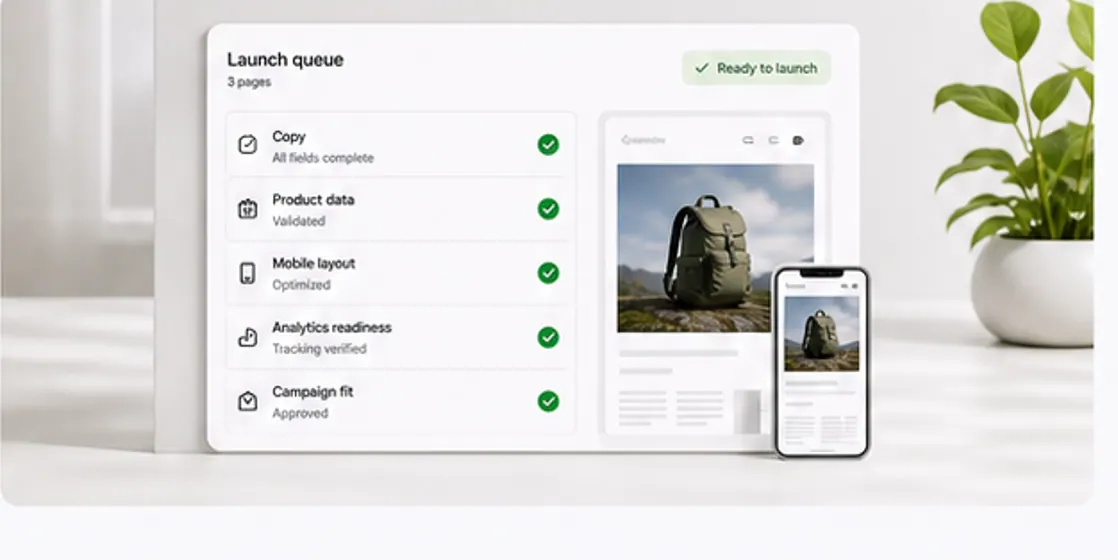Select the Launch queue heading
This screenshot has width=1118, height=560.
pyautogui.click(x=285, y=60)
